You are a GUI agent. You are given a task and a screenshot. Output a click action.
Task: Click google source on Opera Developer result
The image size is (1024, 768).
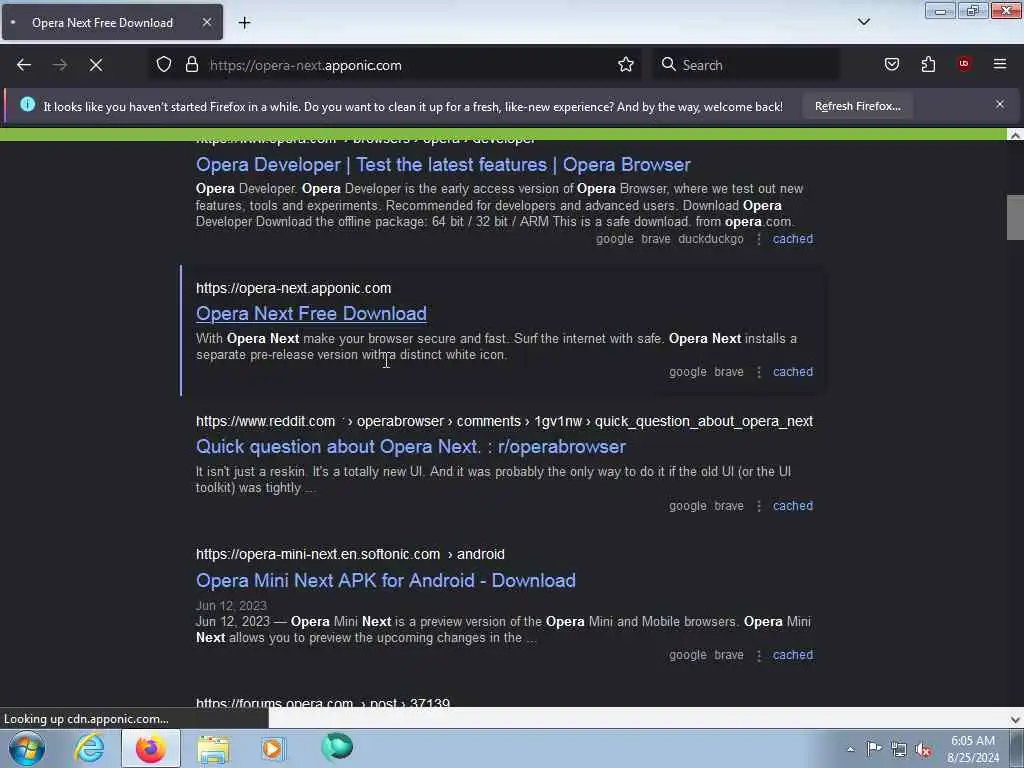click(615, 239)
